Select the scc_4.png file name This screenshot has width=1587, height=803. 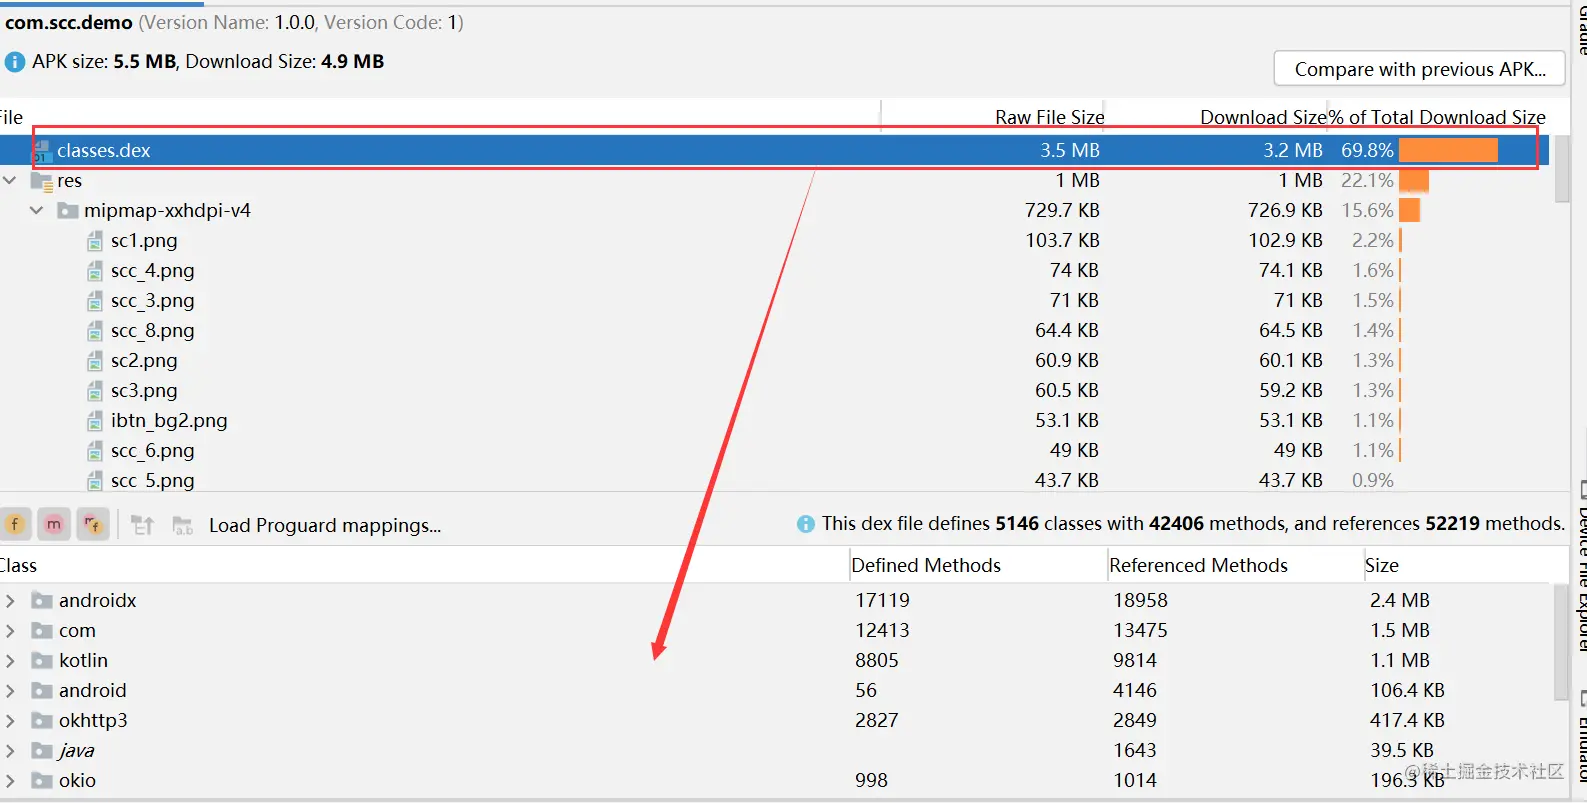(153, 271)
